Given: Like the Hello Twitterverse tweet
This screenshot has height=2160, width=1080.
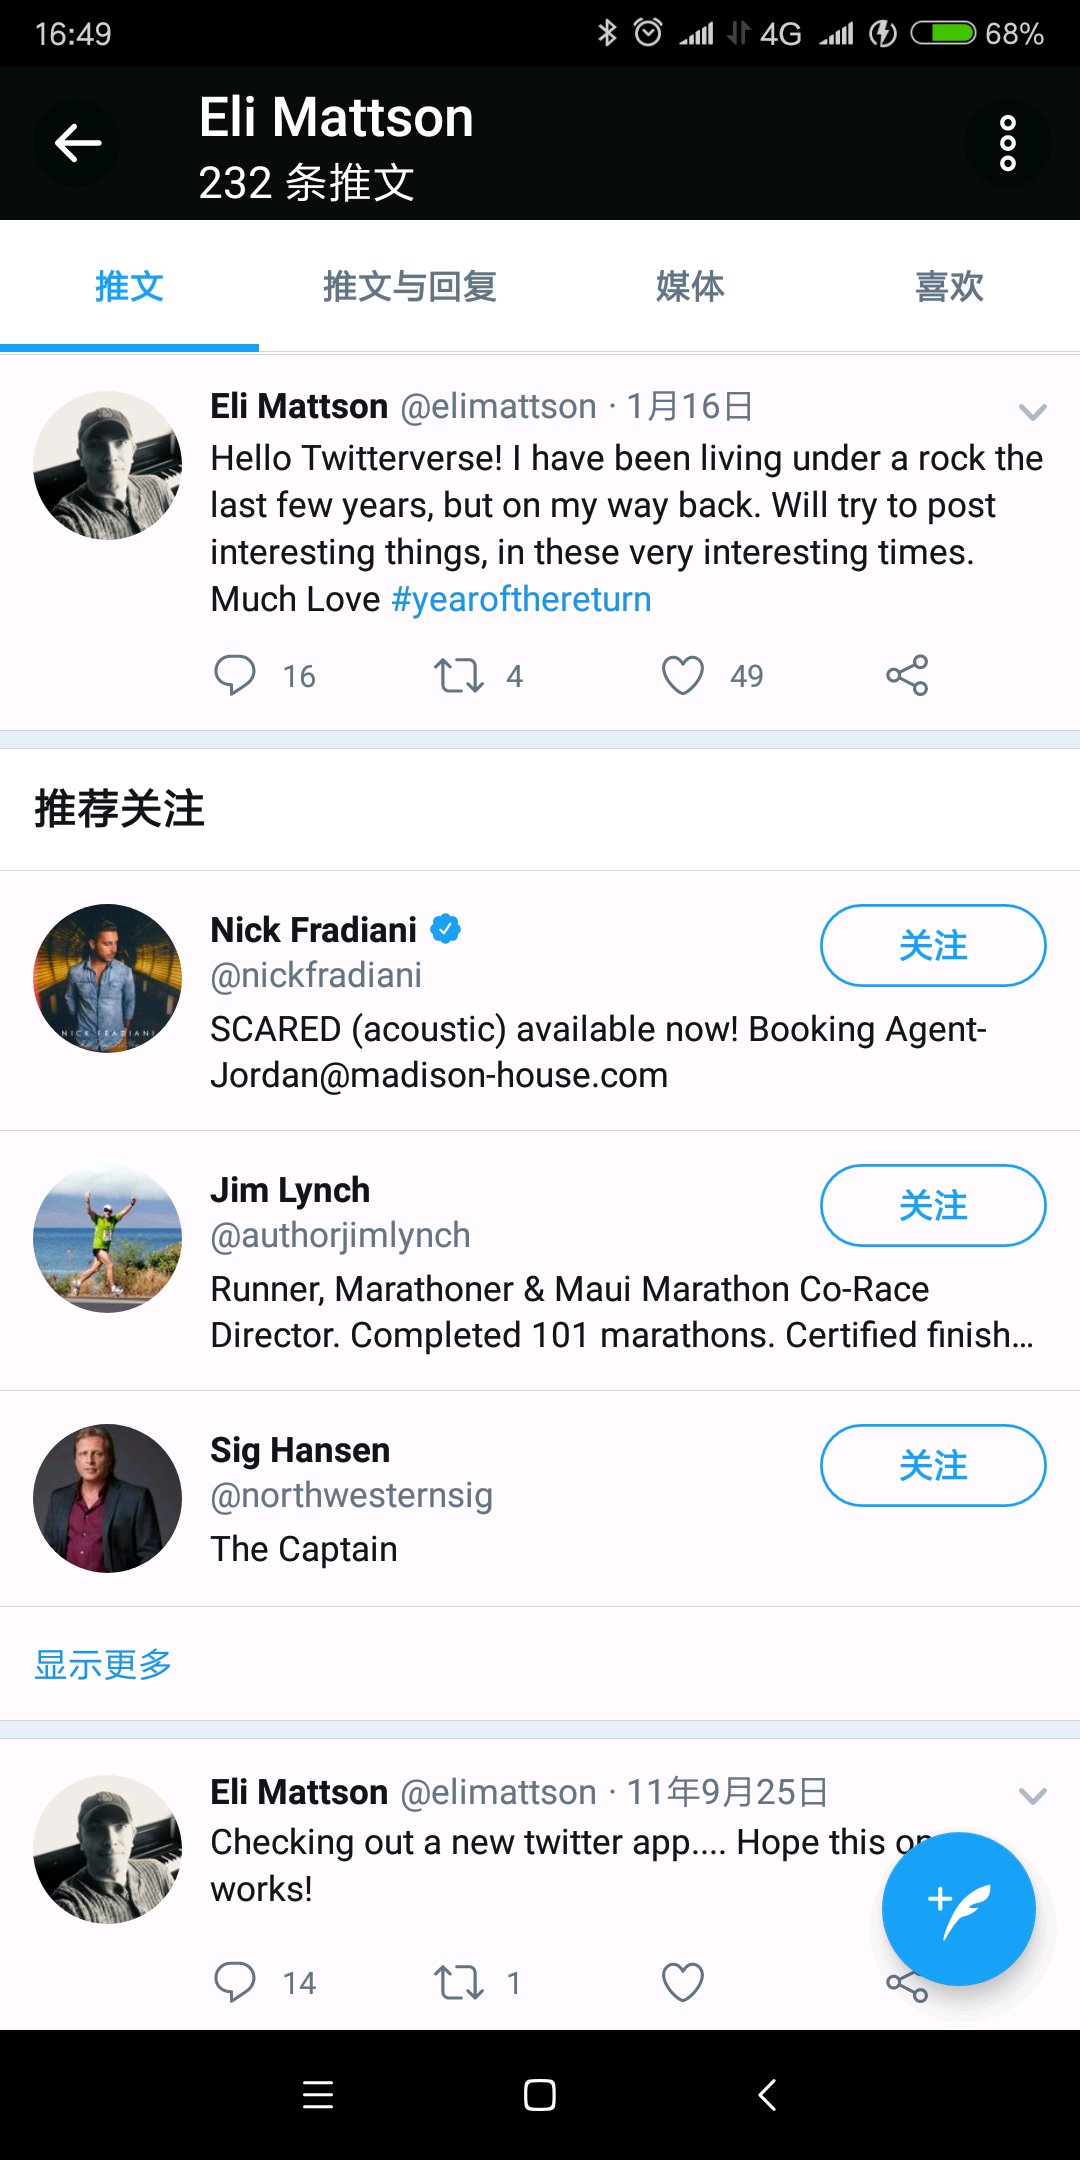Looking at the screenshot, I should (x=683, y=675).
